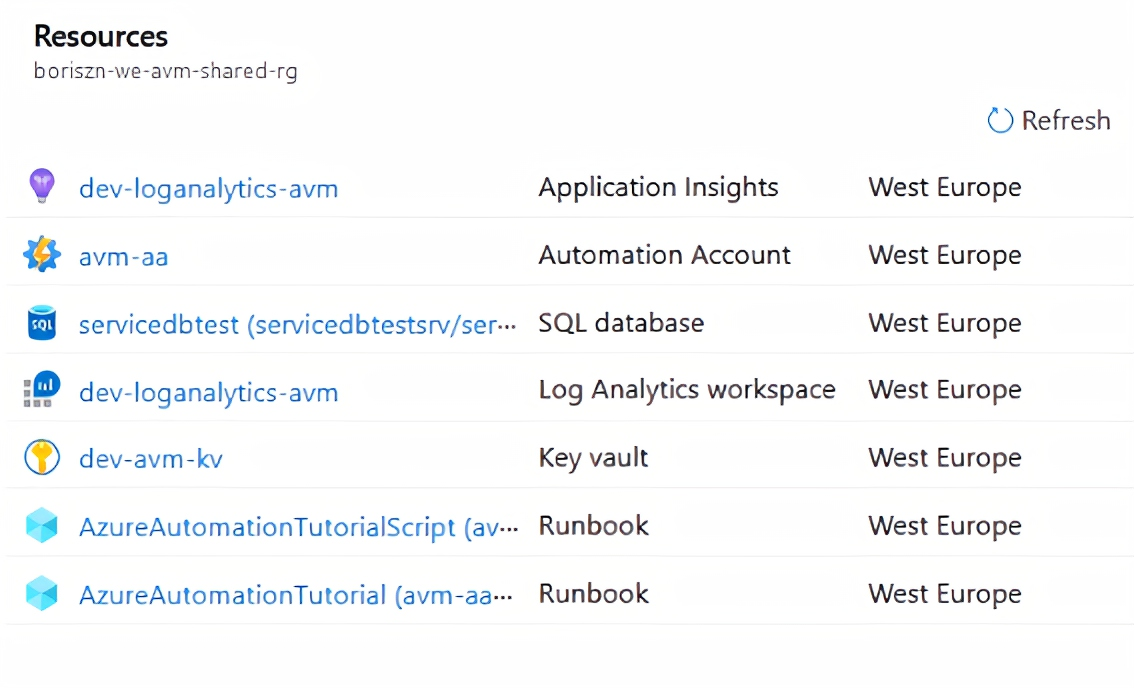This screenshot has height=688, width=1134.
Task: Click the icon beside AzureAutomationTutorial (avm-aa
Action: pos(41,594)
